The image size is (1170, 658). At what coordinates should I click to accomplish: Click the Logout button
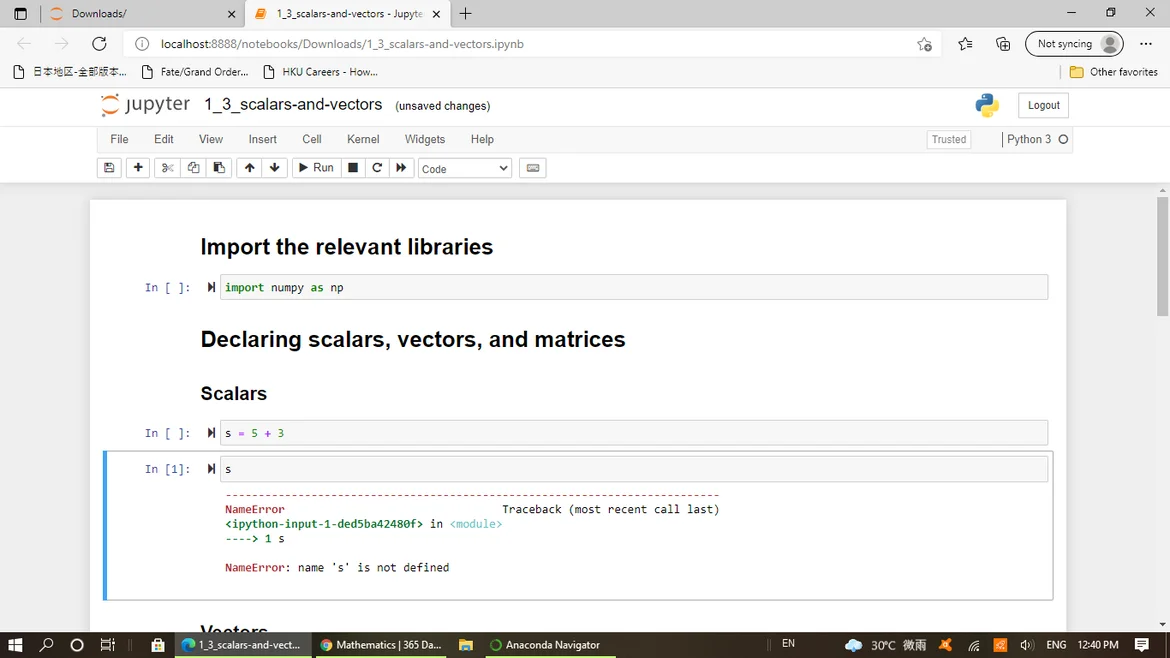pos(1043,105)
